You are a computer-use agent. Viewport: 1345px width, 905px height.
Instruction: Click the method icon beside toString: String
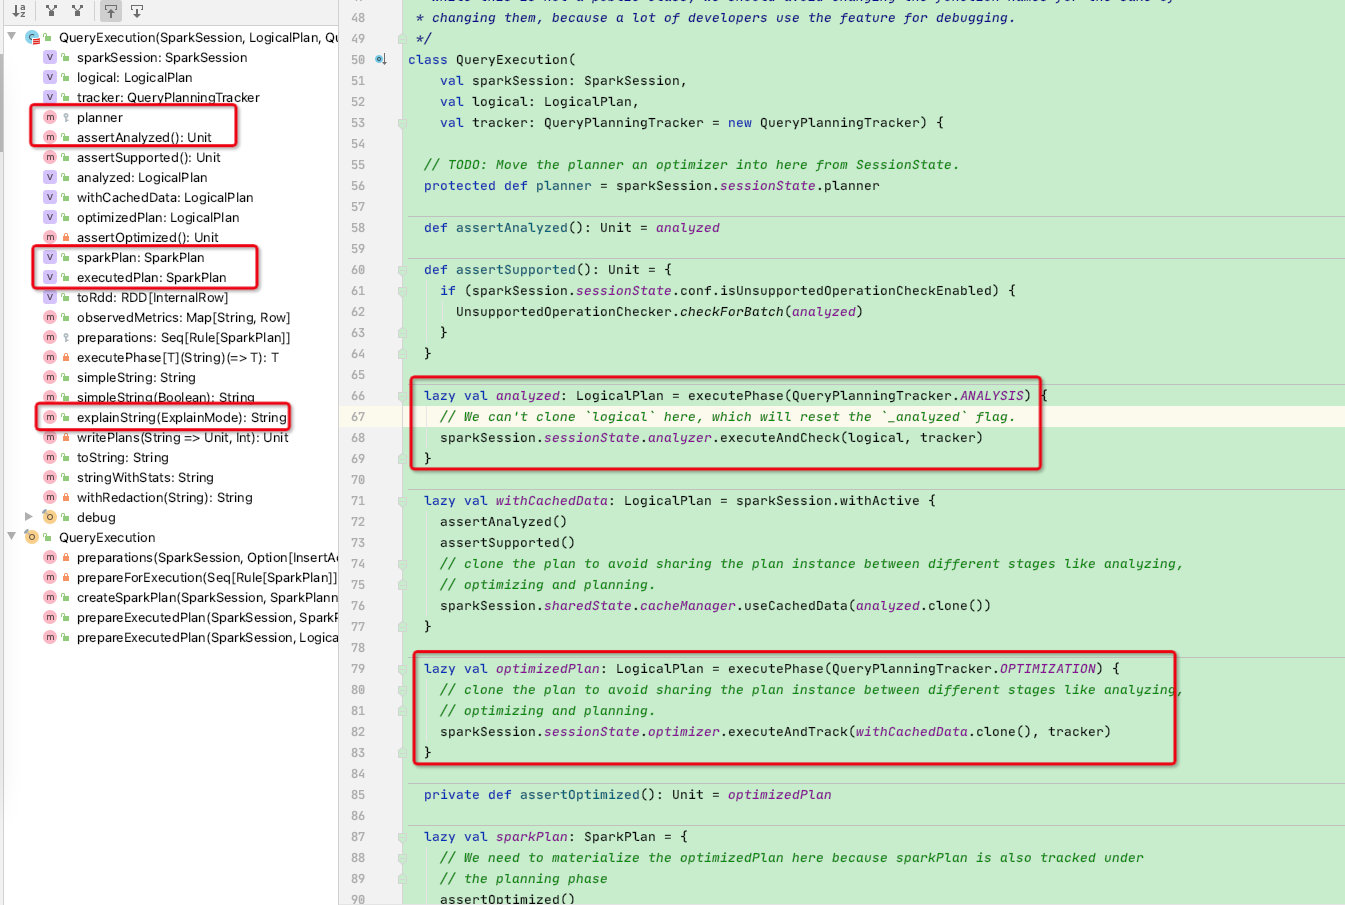point(50,457)
